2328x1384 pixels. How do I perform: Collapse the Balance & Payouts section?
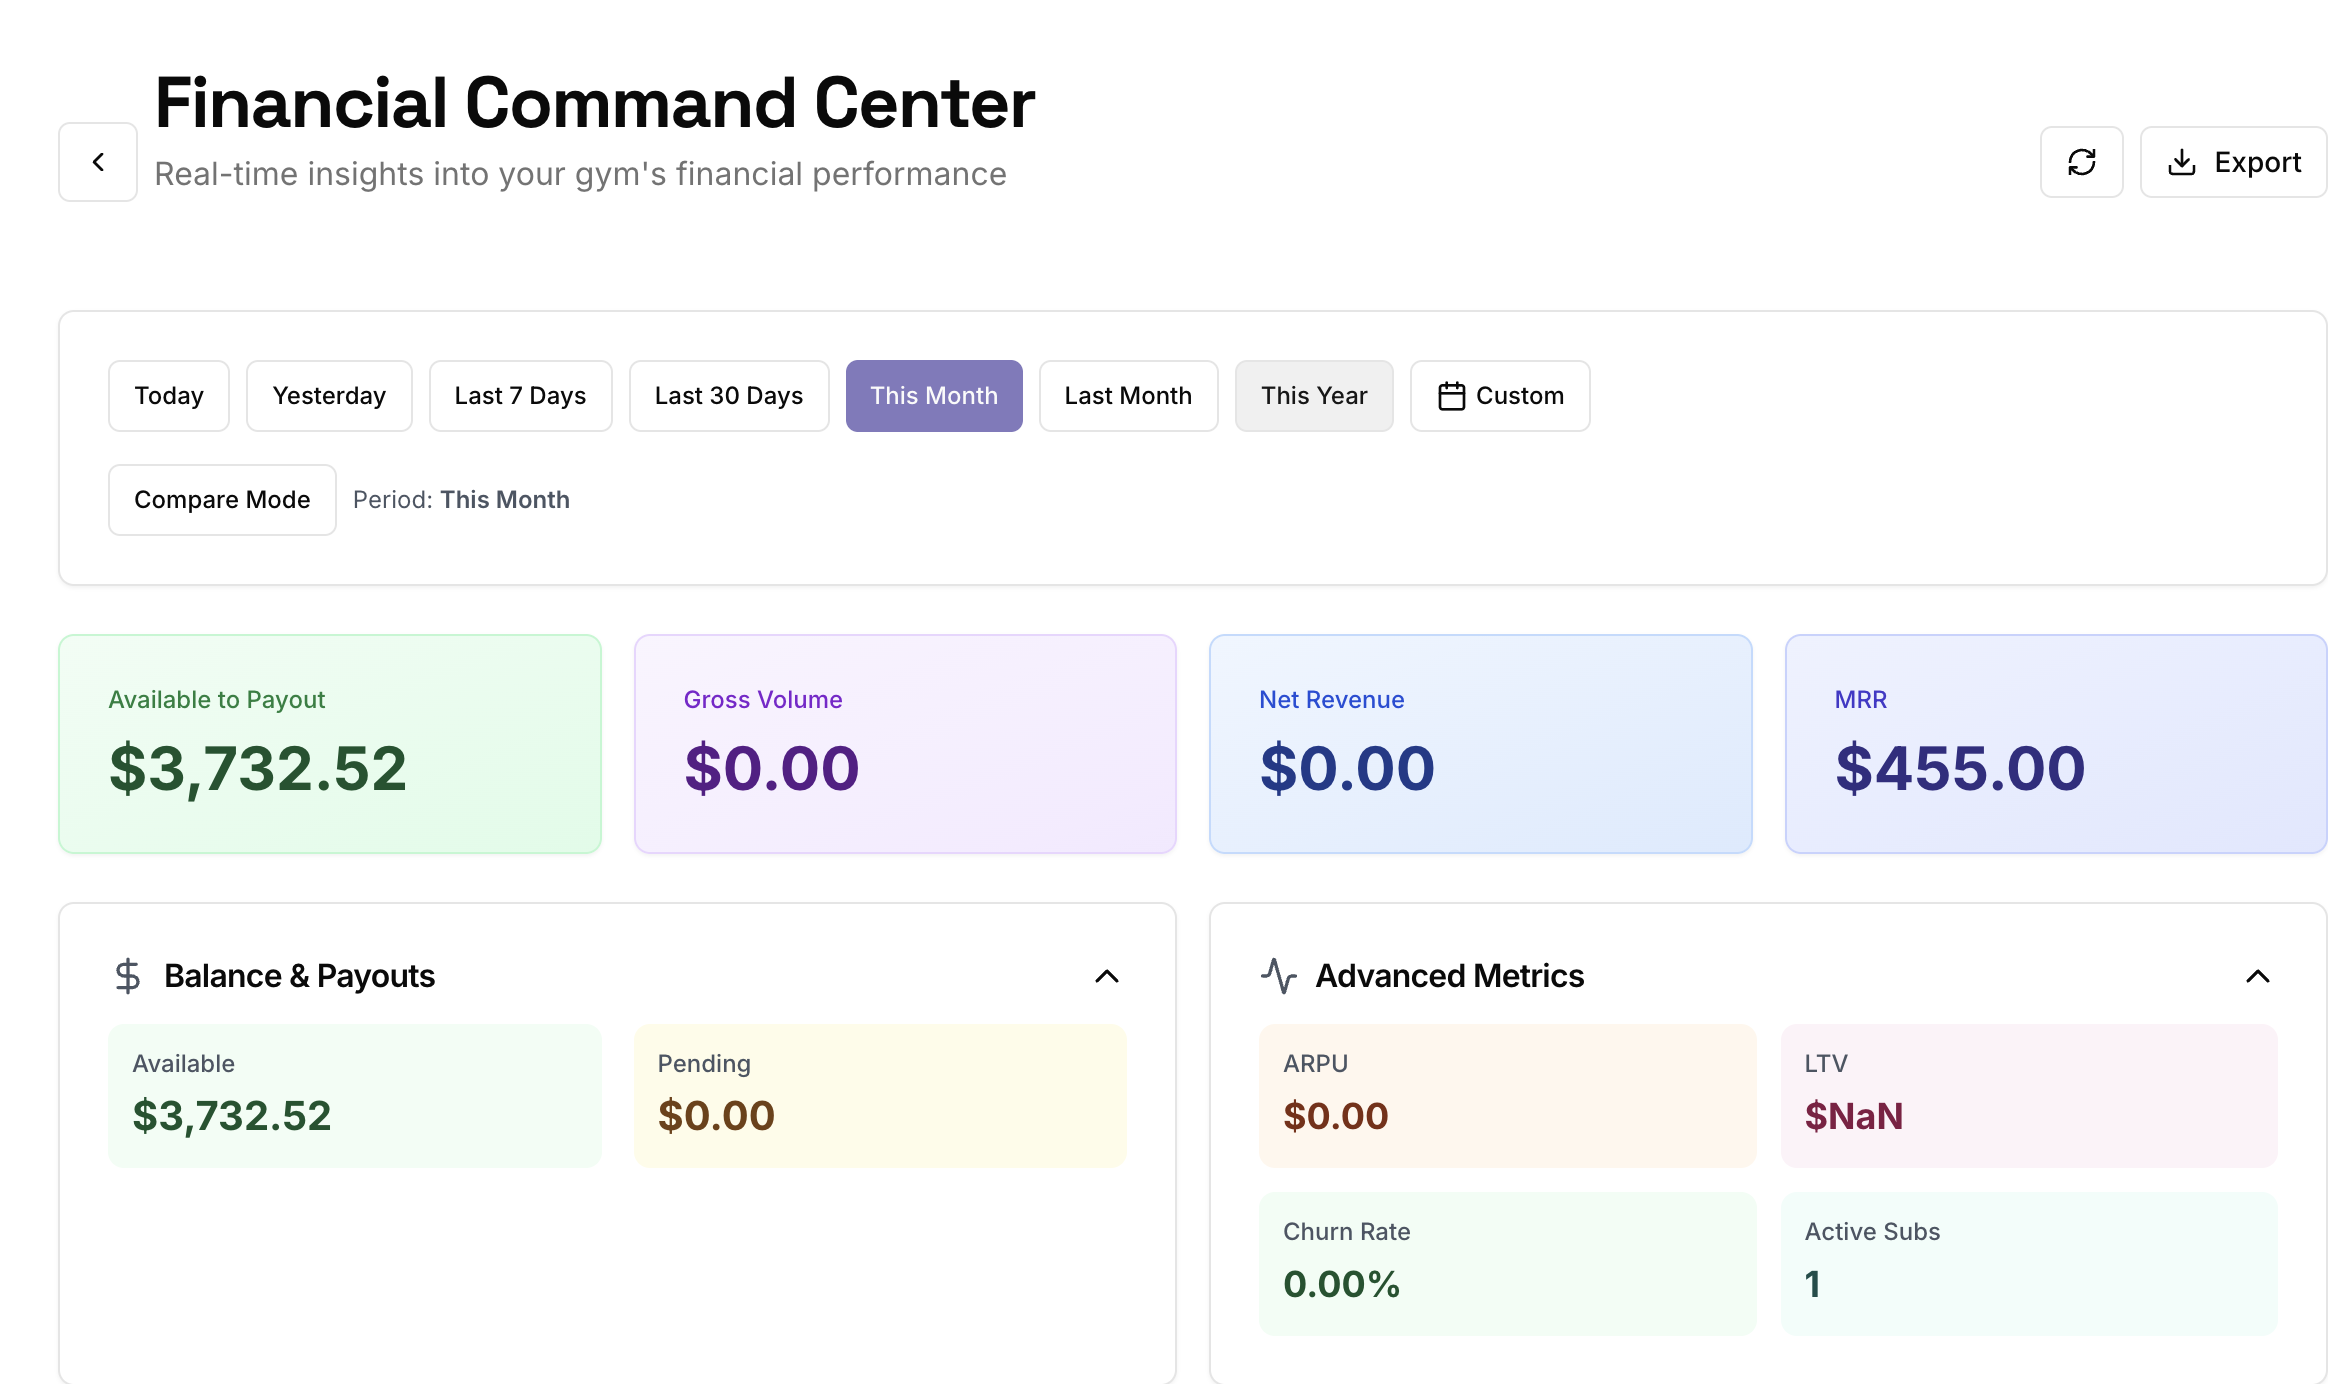[x=1106, y=976]
